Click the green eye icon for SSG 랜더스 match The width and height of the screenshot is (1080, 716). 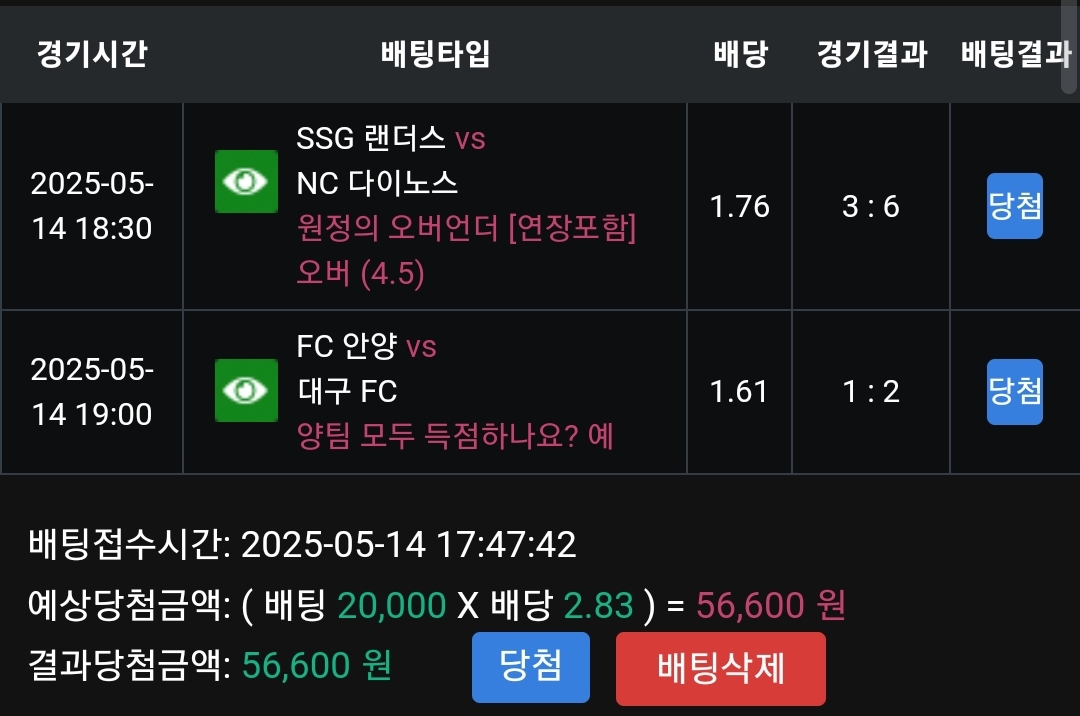coord(246,181)
